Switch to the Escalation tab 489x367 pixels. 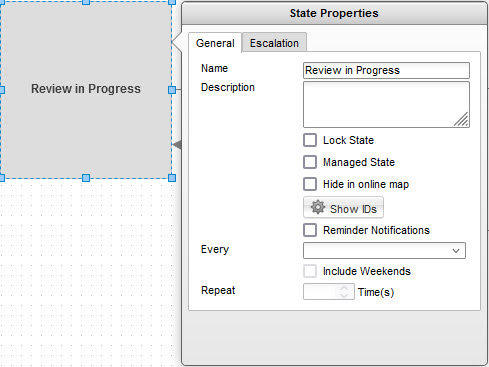(x=274, y=43)
